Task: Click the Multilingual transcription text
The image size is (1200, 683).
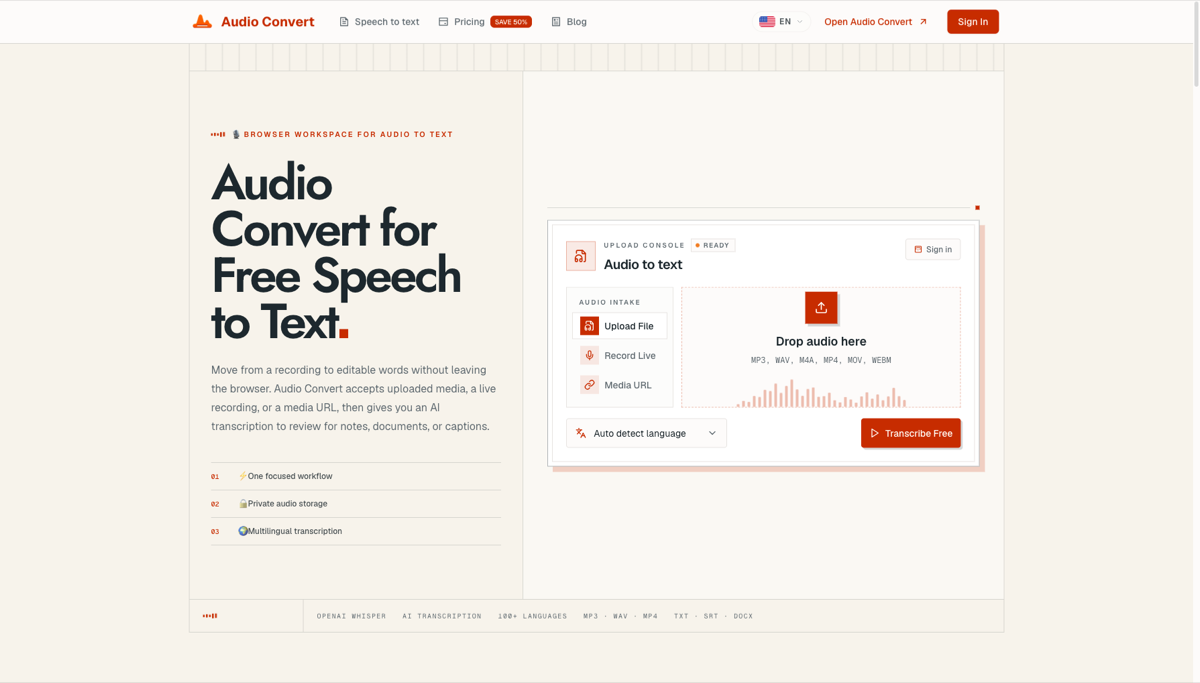Action: 295,531
